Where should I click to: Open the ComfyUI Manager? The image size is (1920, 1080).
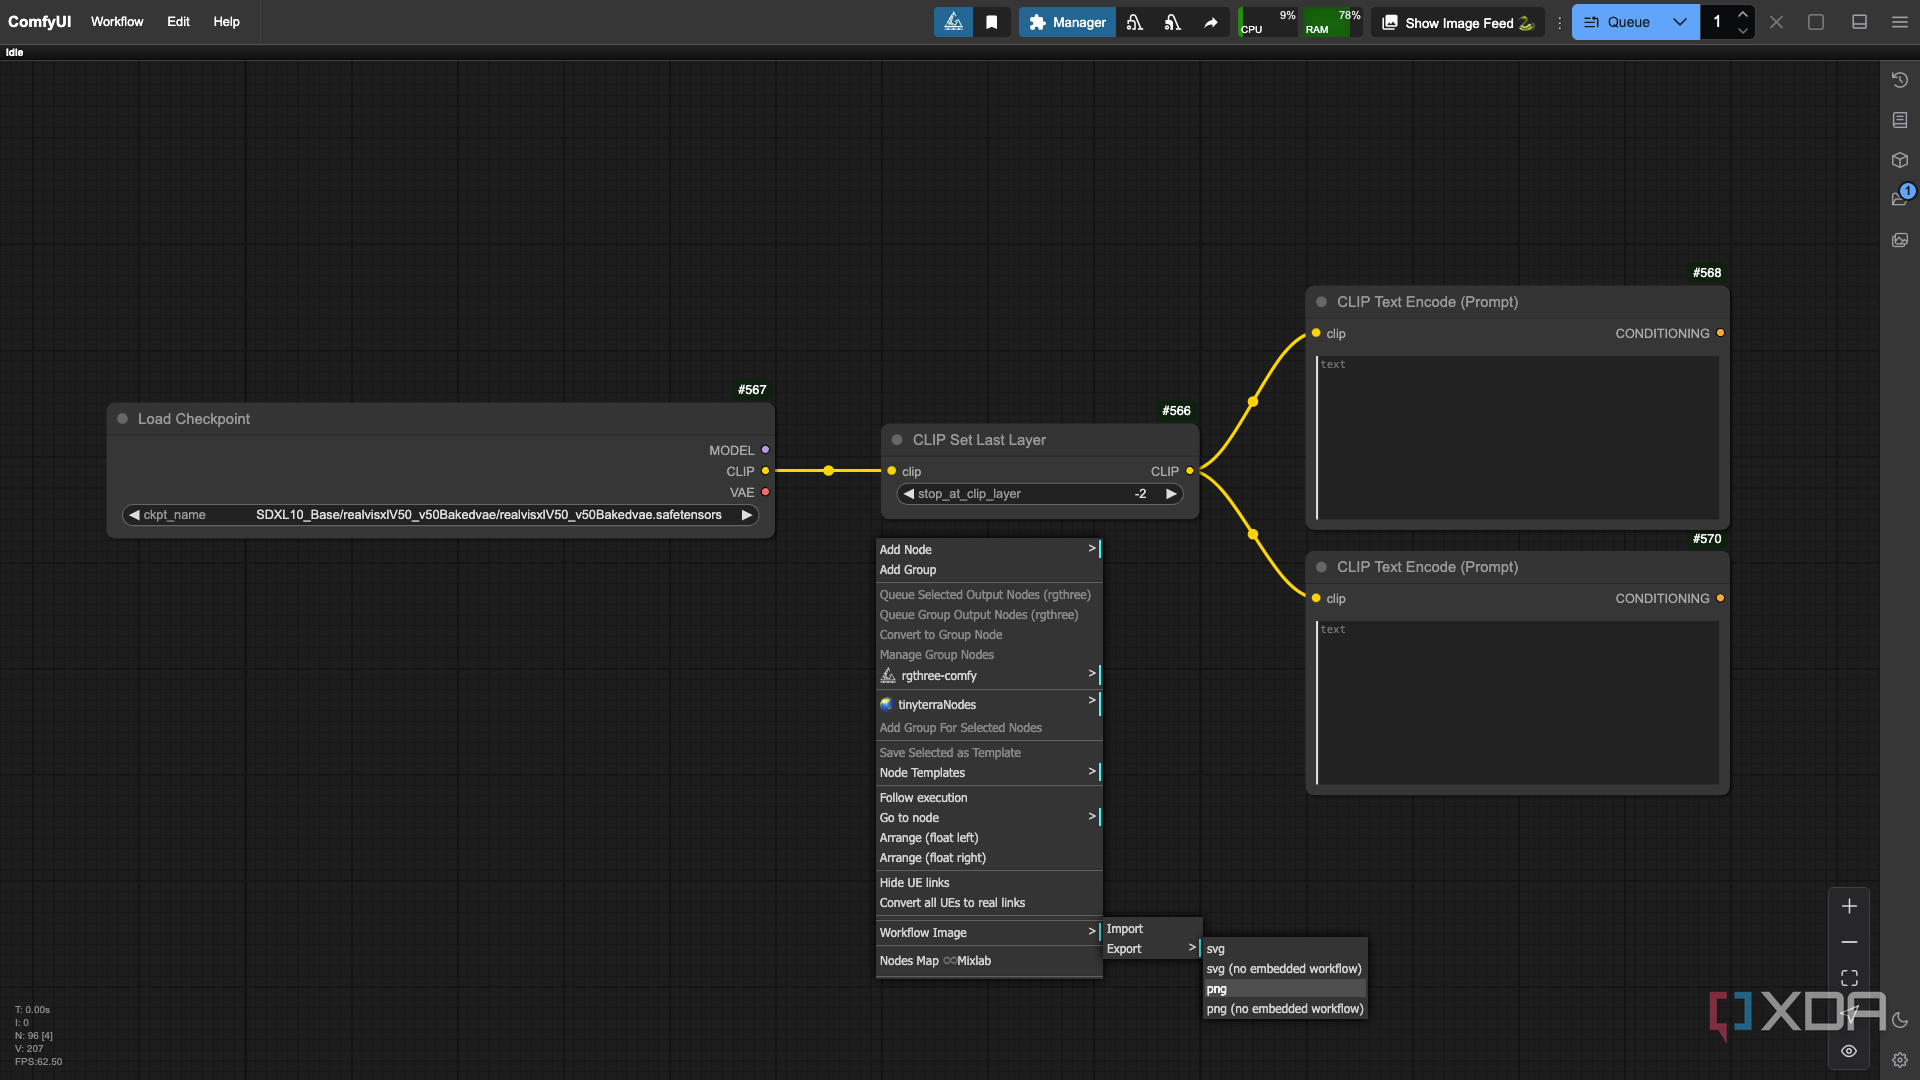(x=1067, y=22)
